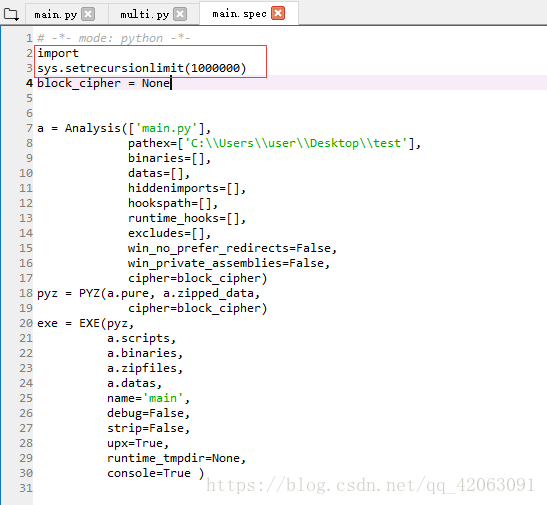Click the 'hiddenimports=[],' line
Image resolution: width=547 pixels, height=505 pixels.
[x=187, y=188]
